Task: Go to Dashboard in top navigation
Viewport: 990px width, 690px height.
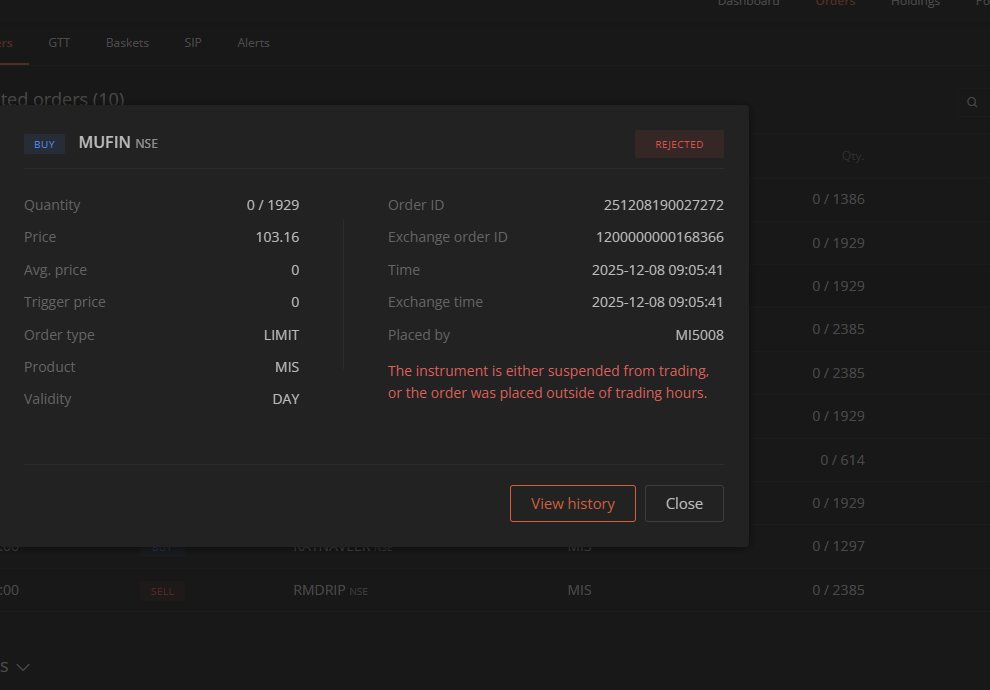Action: pyautogui.click(x=748, y=3)
